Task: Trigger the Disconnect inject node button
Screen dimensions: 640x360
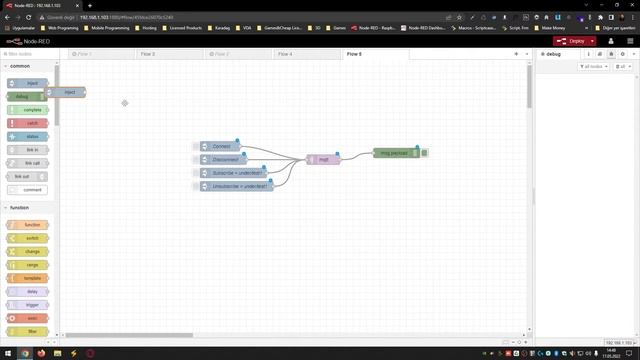Action: (196, 160)
